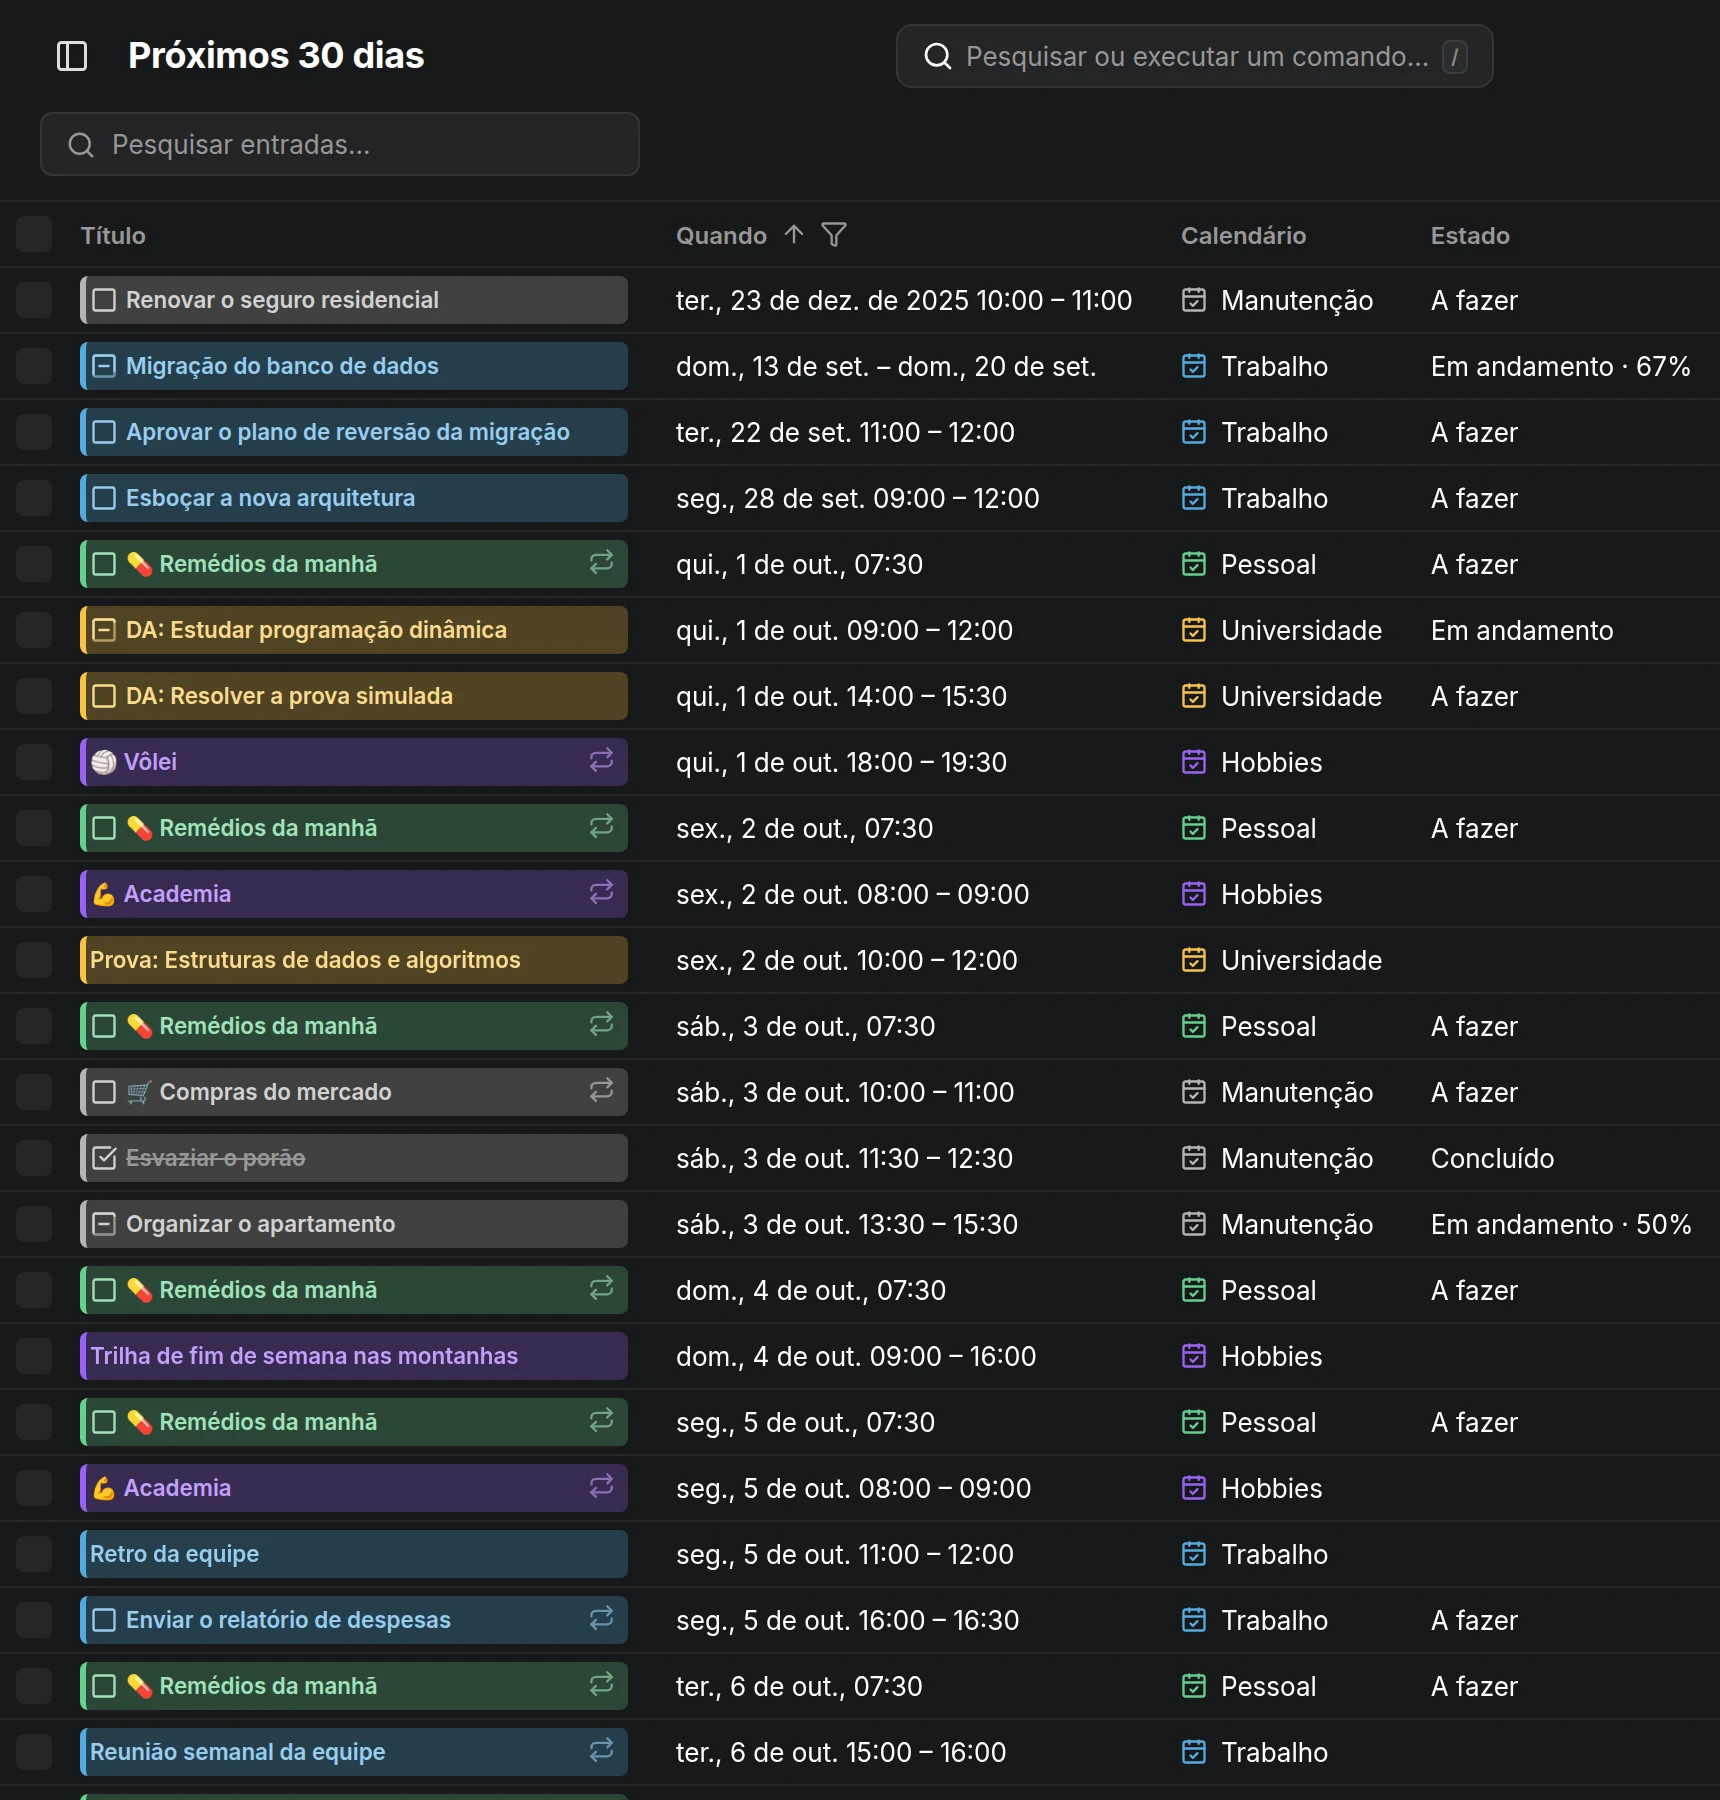Mark DA: Resolver a prova simulada as done
The height and width of the screenshot is (1800, 1720).
coord(104,696)
